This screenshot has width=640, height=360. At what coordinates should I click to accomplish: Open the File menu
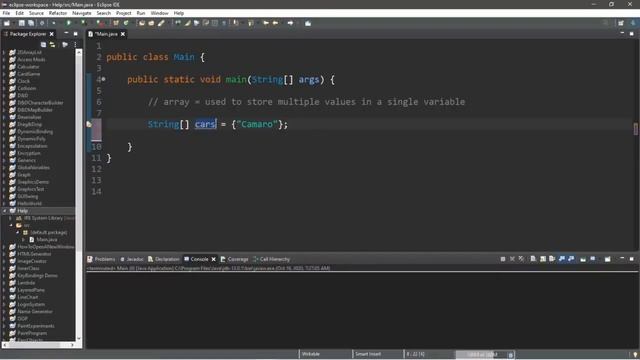(x=6, y=13)
